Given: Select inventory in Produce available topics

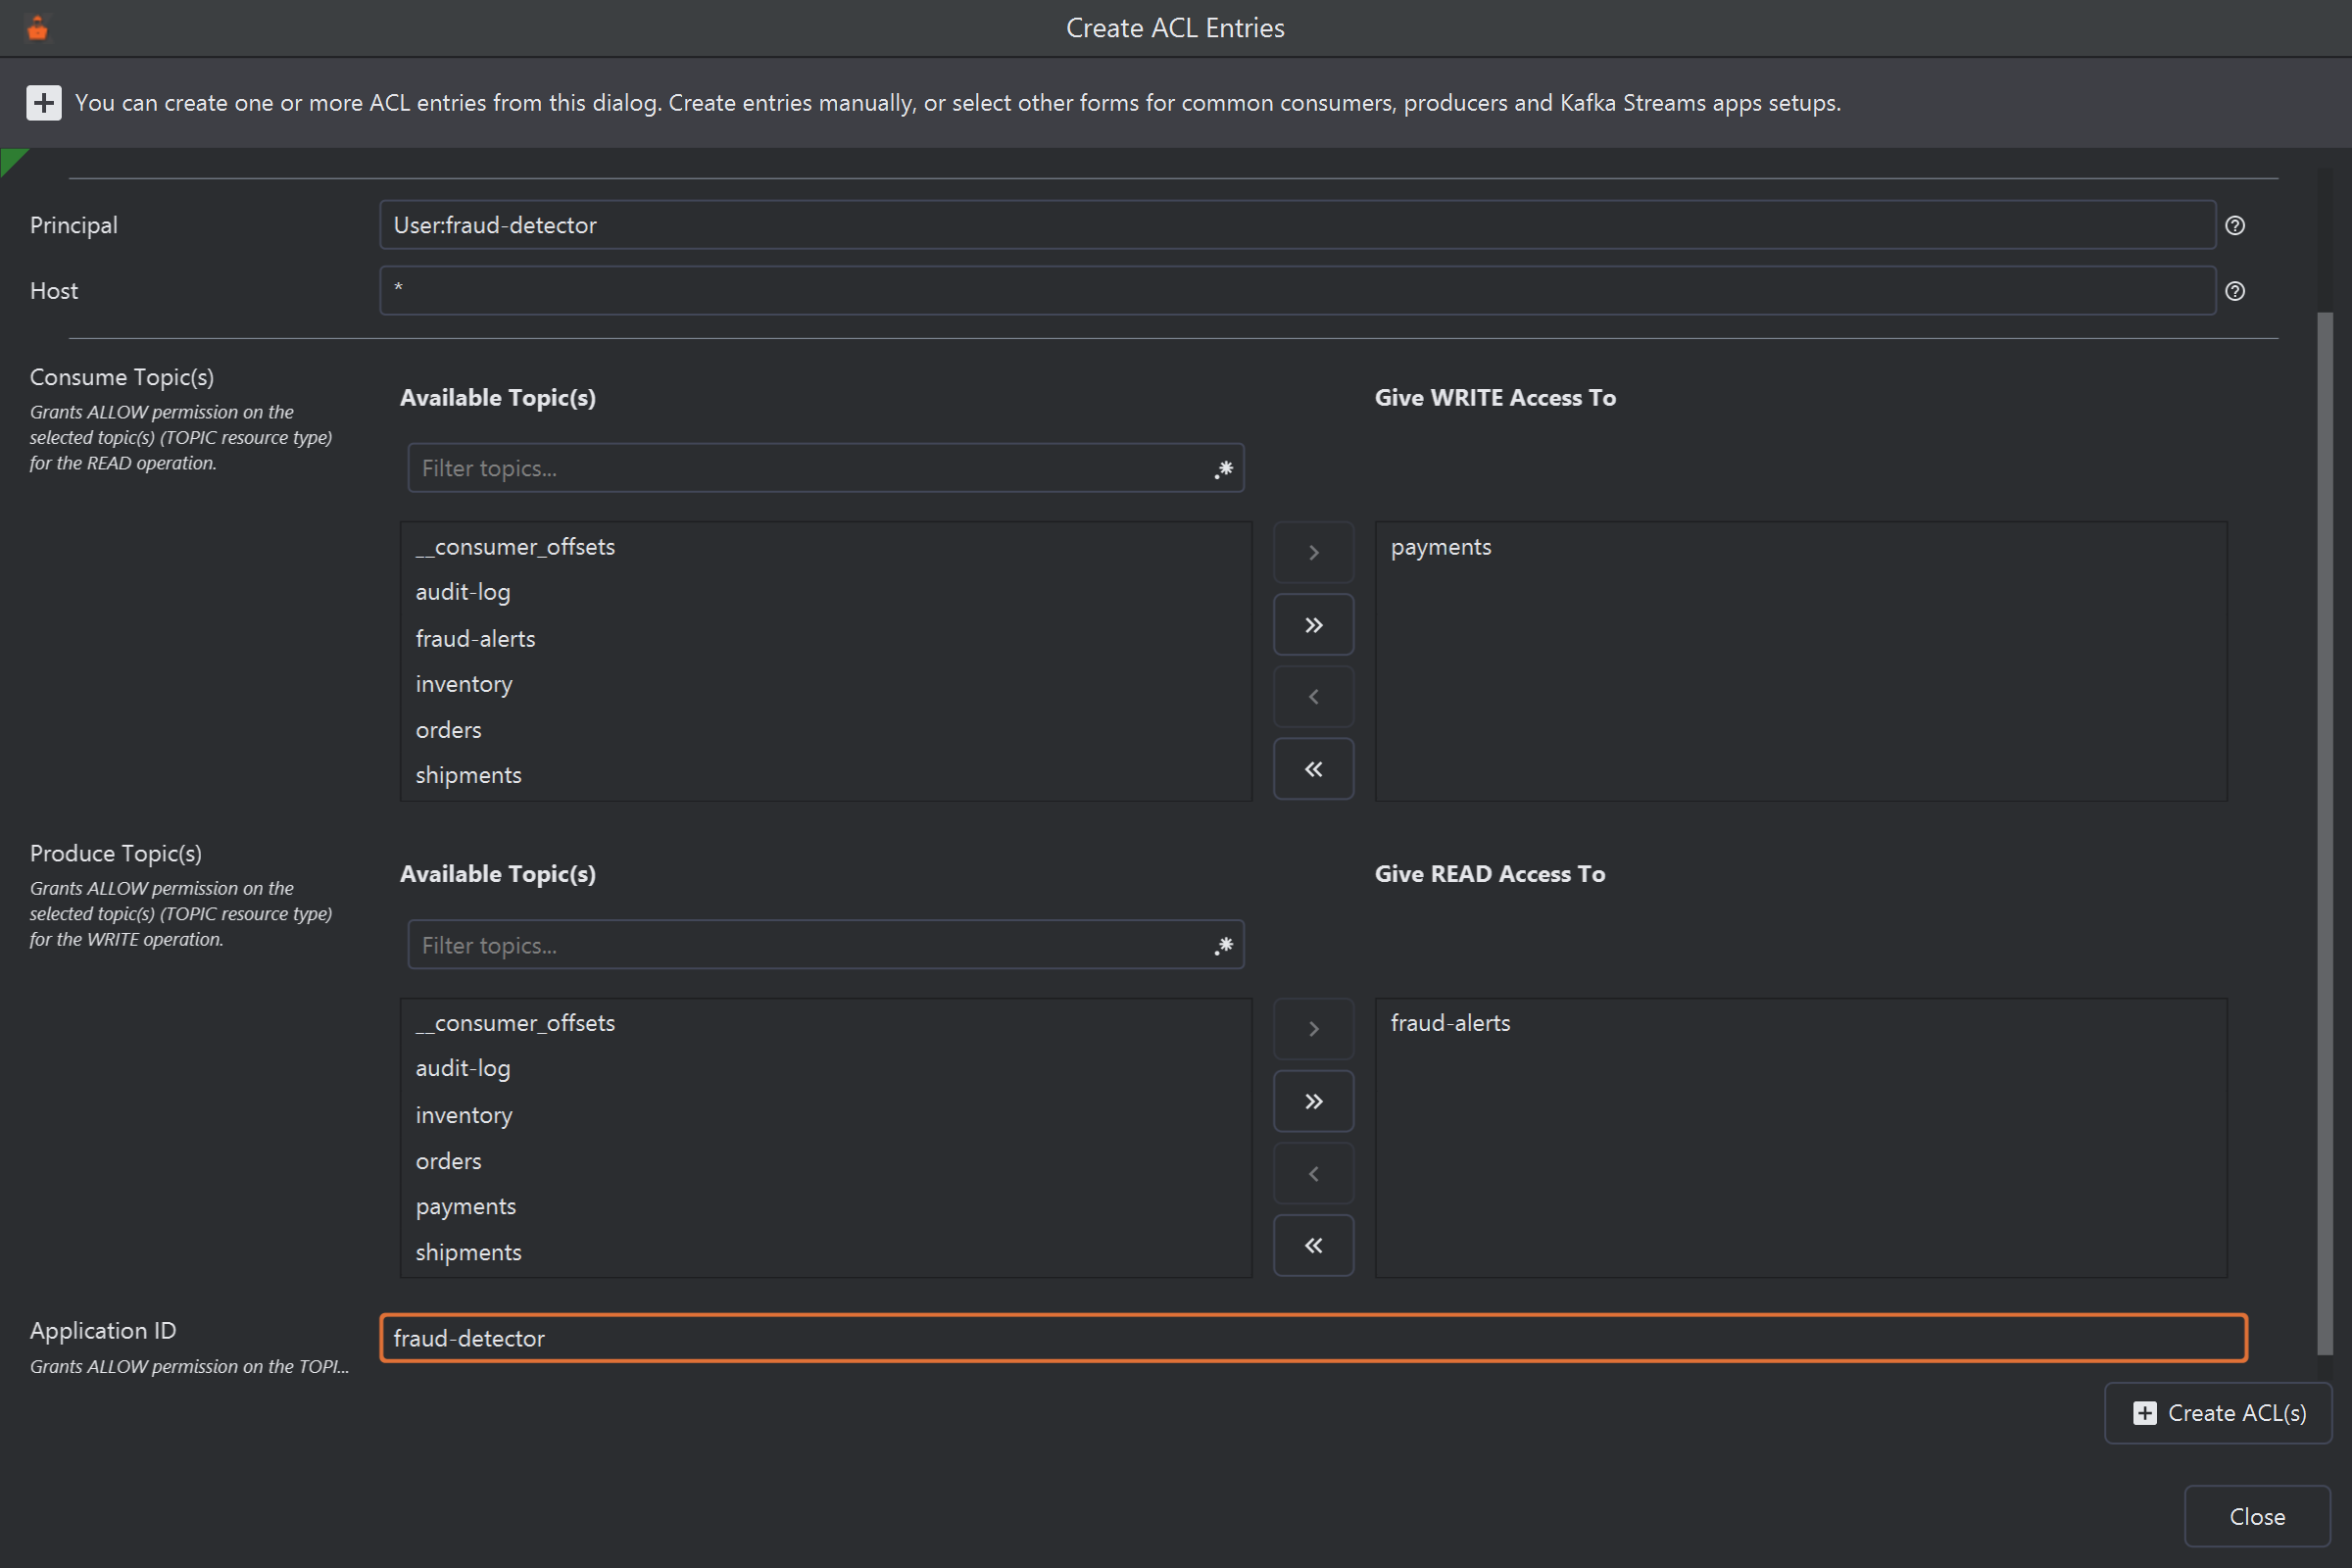Looking at the screenshot, I should tap(825, 1115).
